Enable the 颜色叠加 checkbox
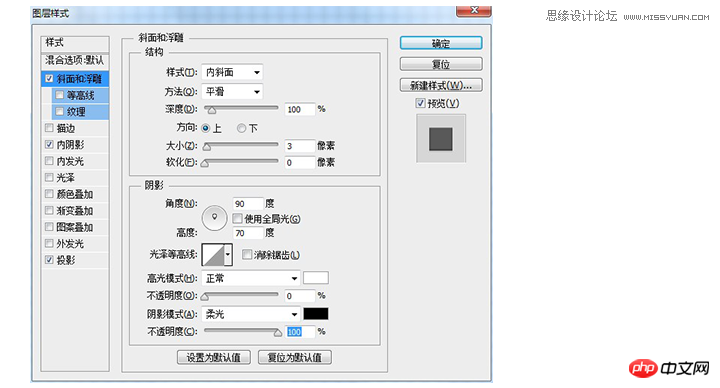Screen dimensions: 720x388 click(x=49, y=194)
